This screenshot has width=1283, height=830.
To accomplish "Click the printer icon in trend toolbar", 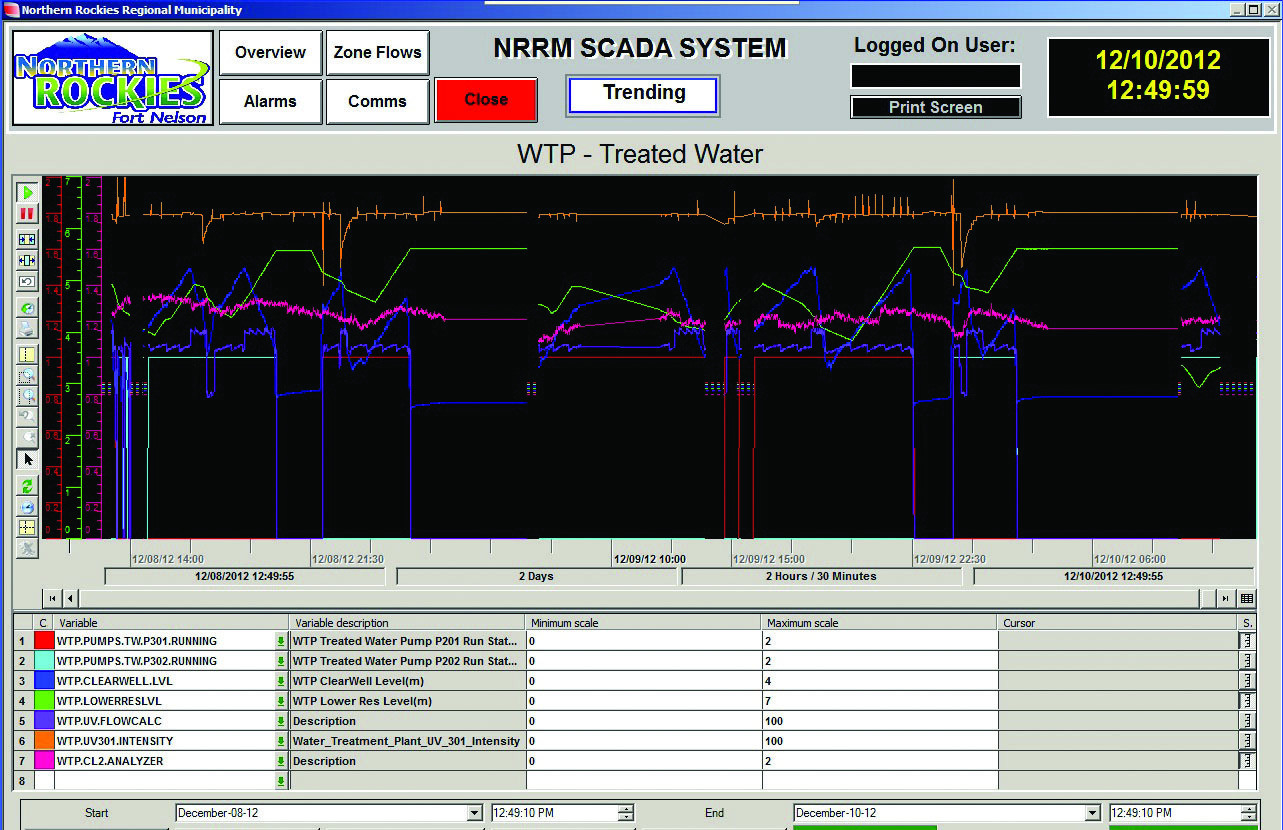I will 28,329.
